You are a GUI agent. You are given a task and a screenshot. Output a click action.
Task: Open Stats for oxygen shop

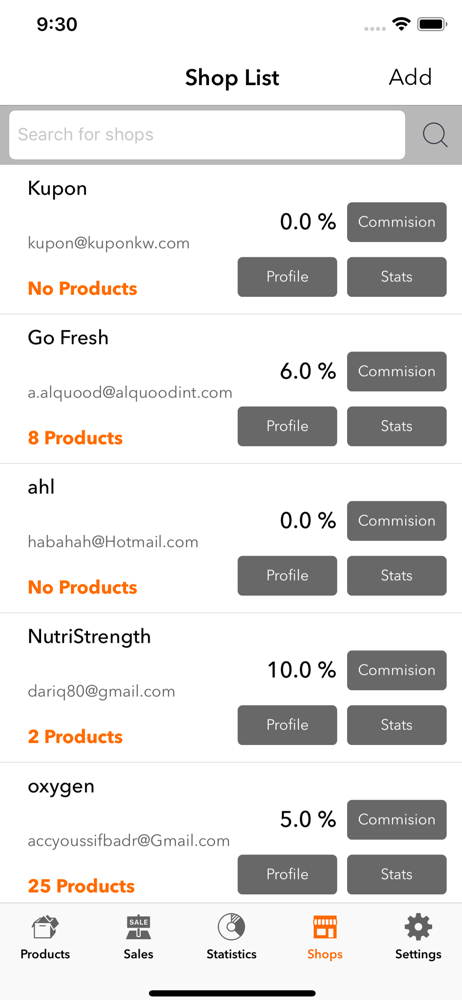tap(397, 874)
